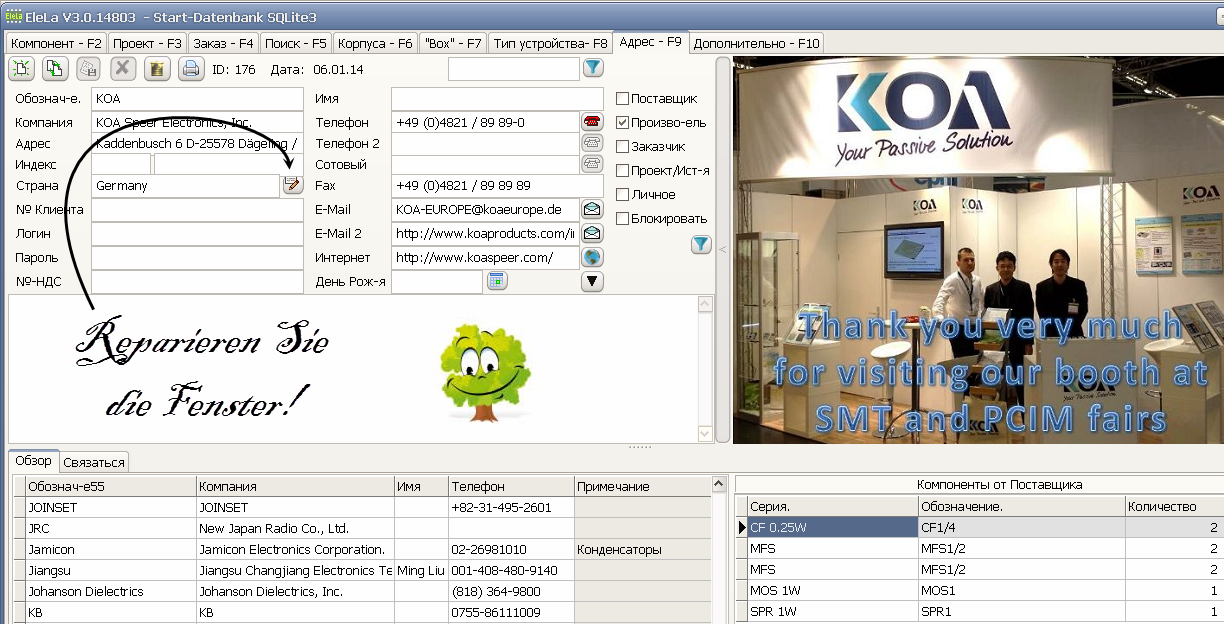Sort by Компания column header
Image resolution: width=1224 pixels, height=624 pixels.
(295, 486)
